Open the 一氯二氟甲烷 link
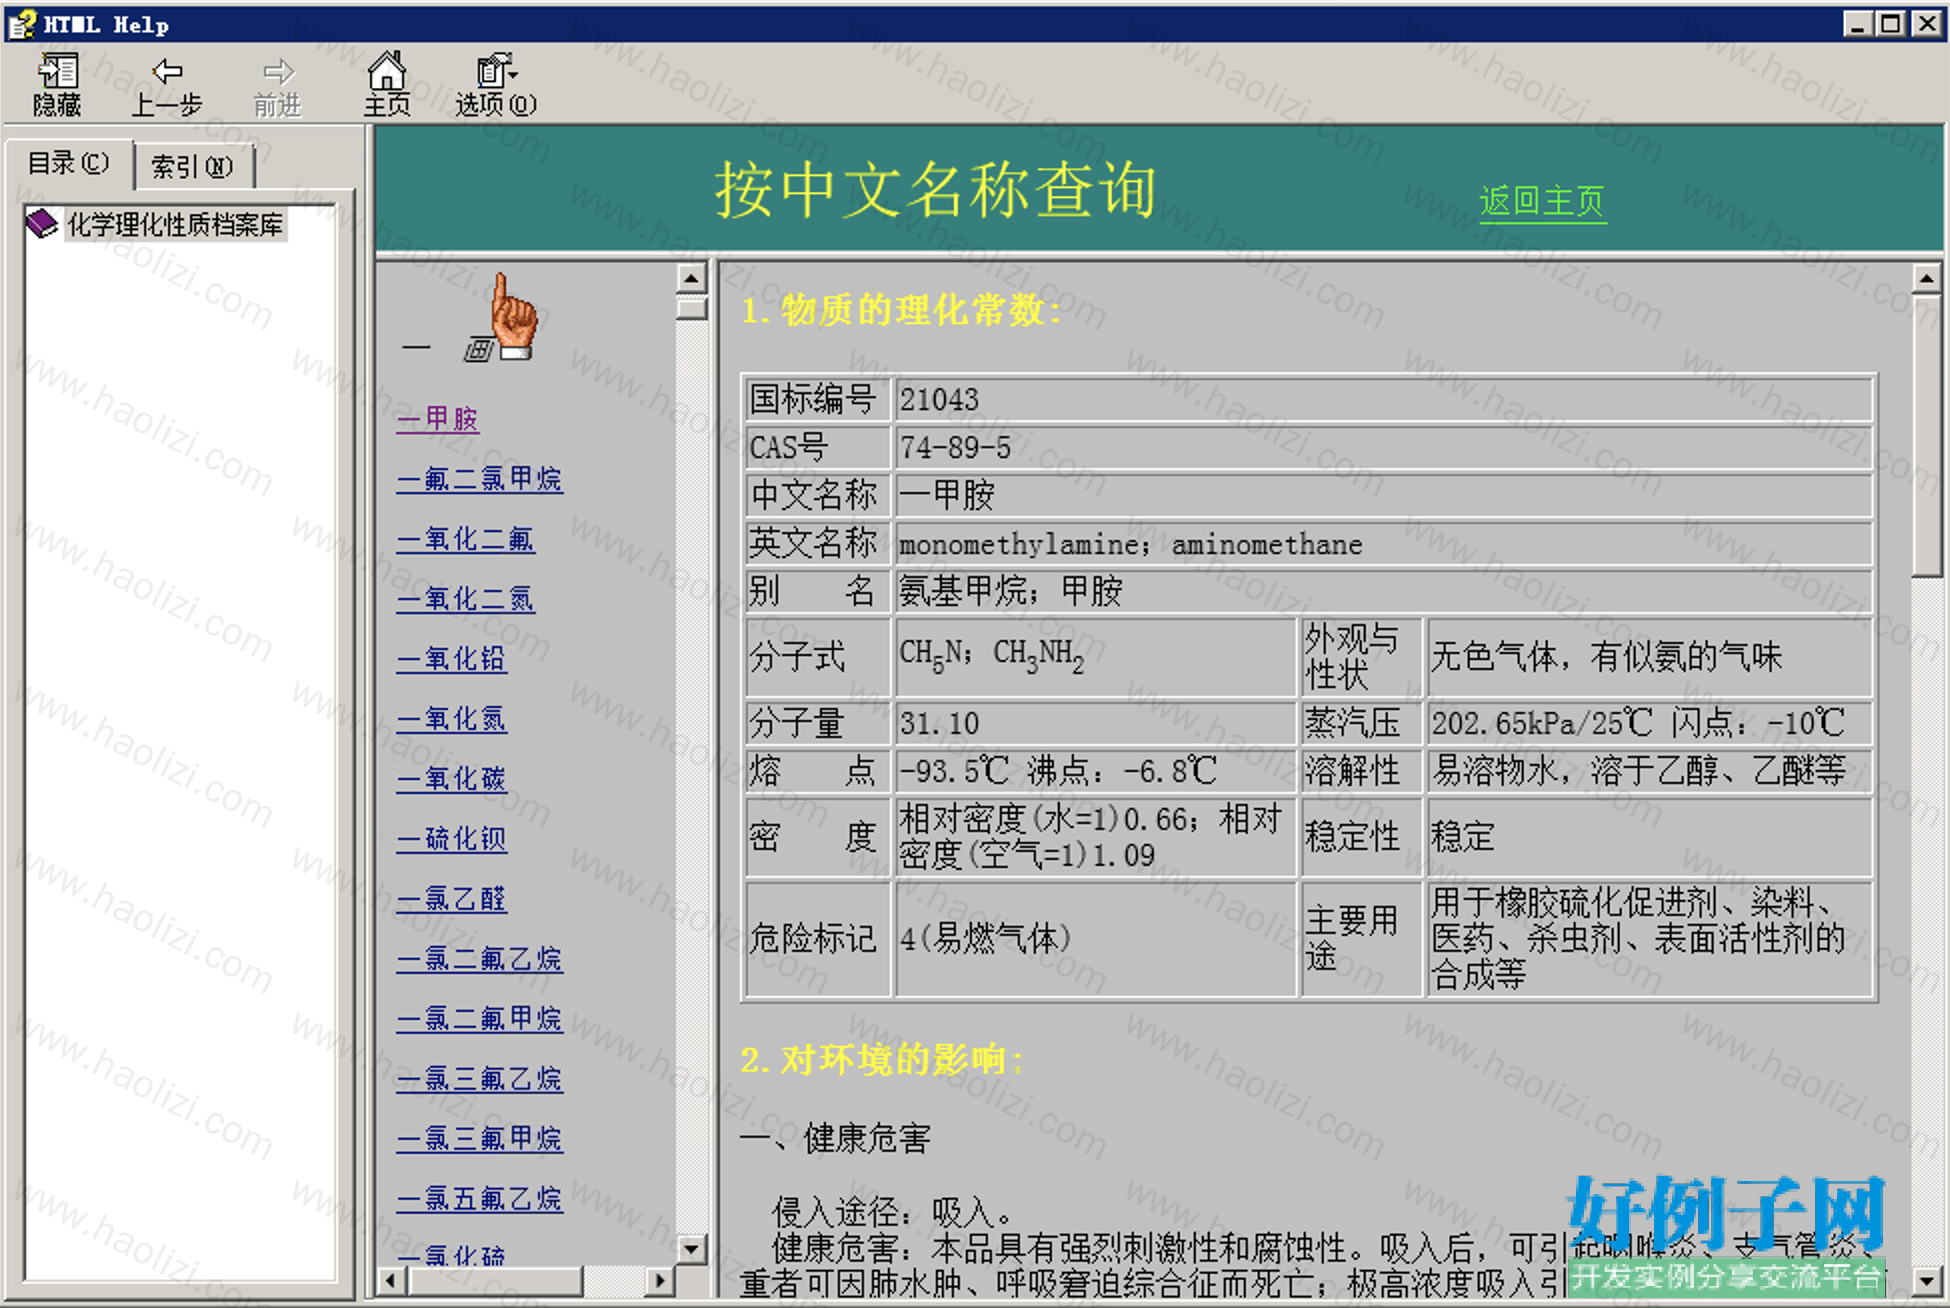This screenshot has height=1308, width=1950. [x=479, y=1018]
